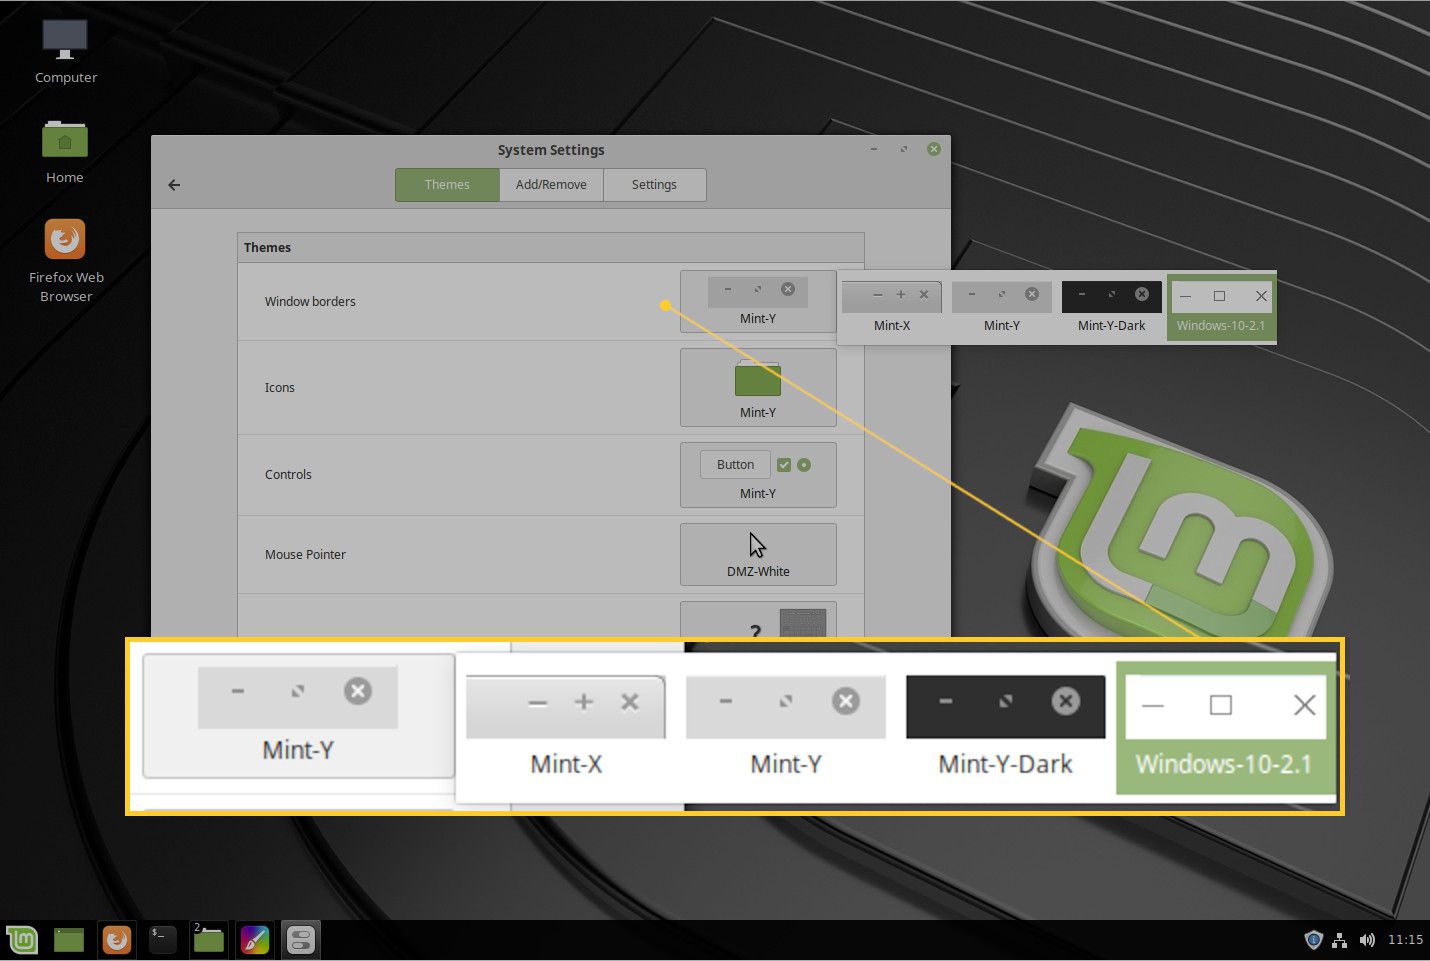Launch Firefox from the taskbar
This screenshot has height=961, width=1430.
point(116,940)
